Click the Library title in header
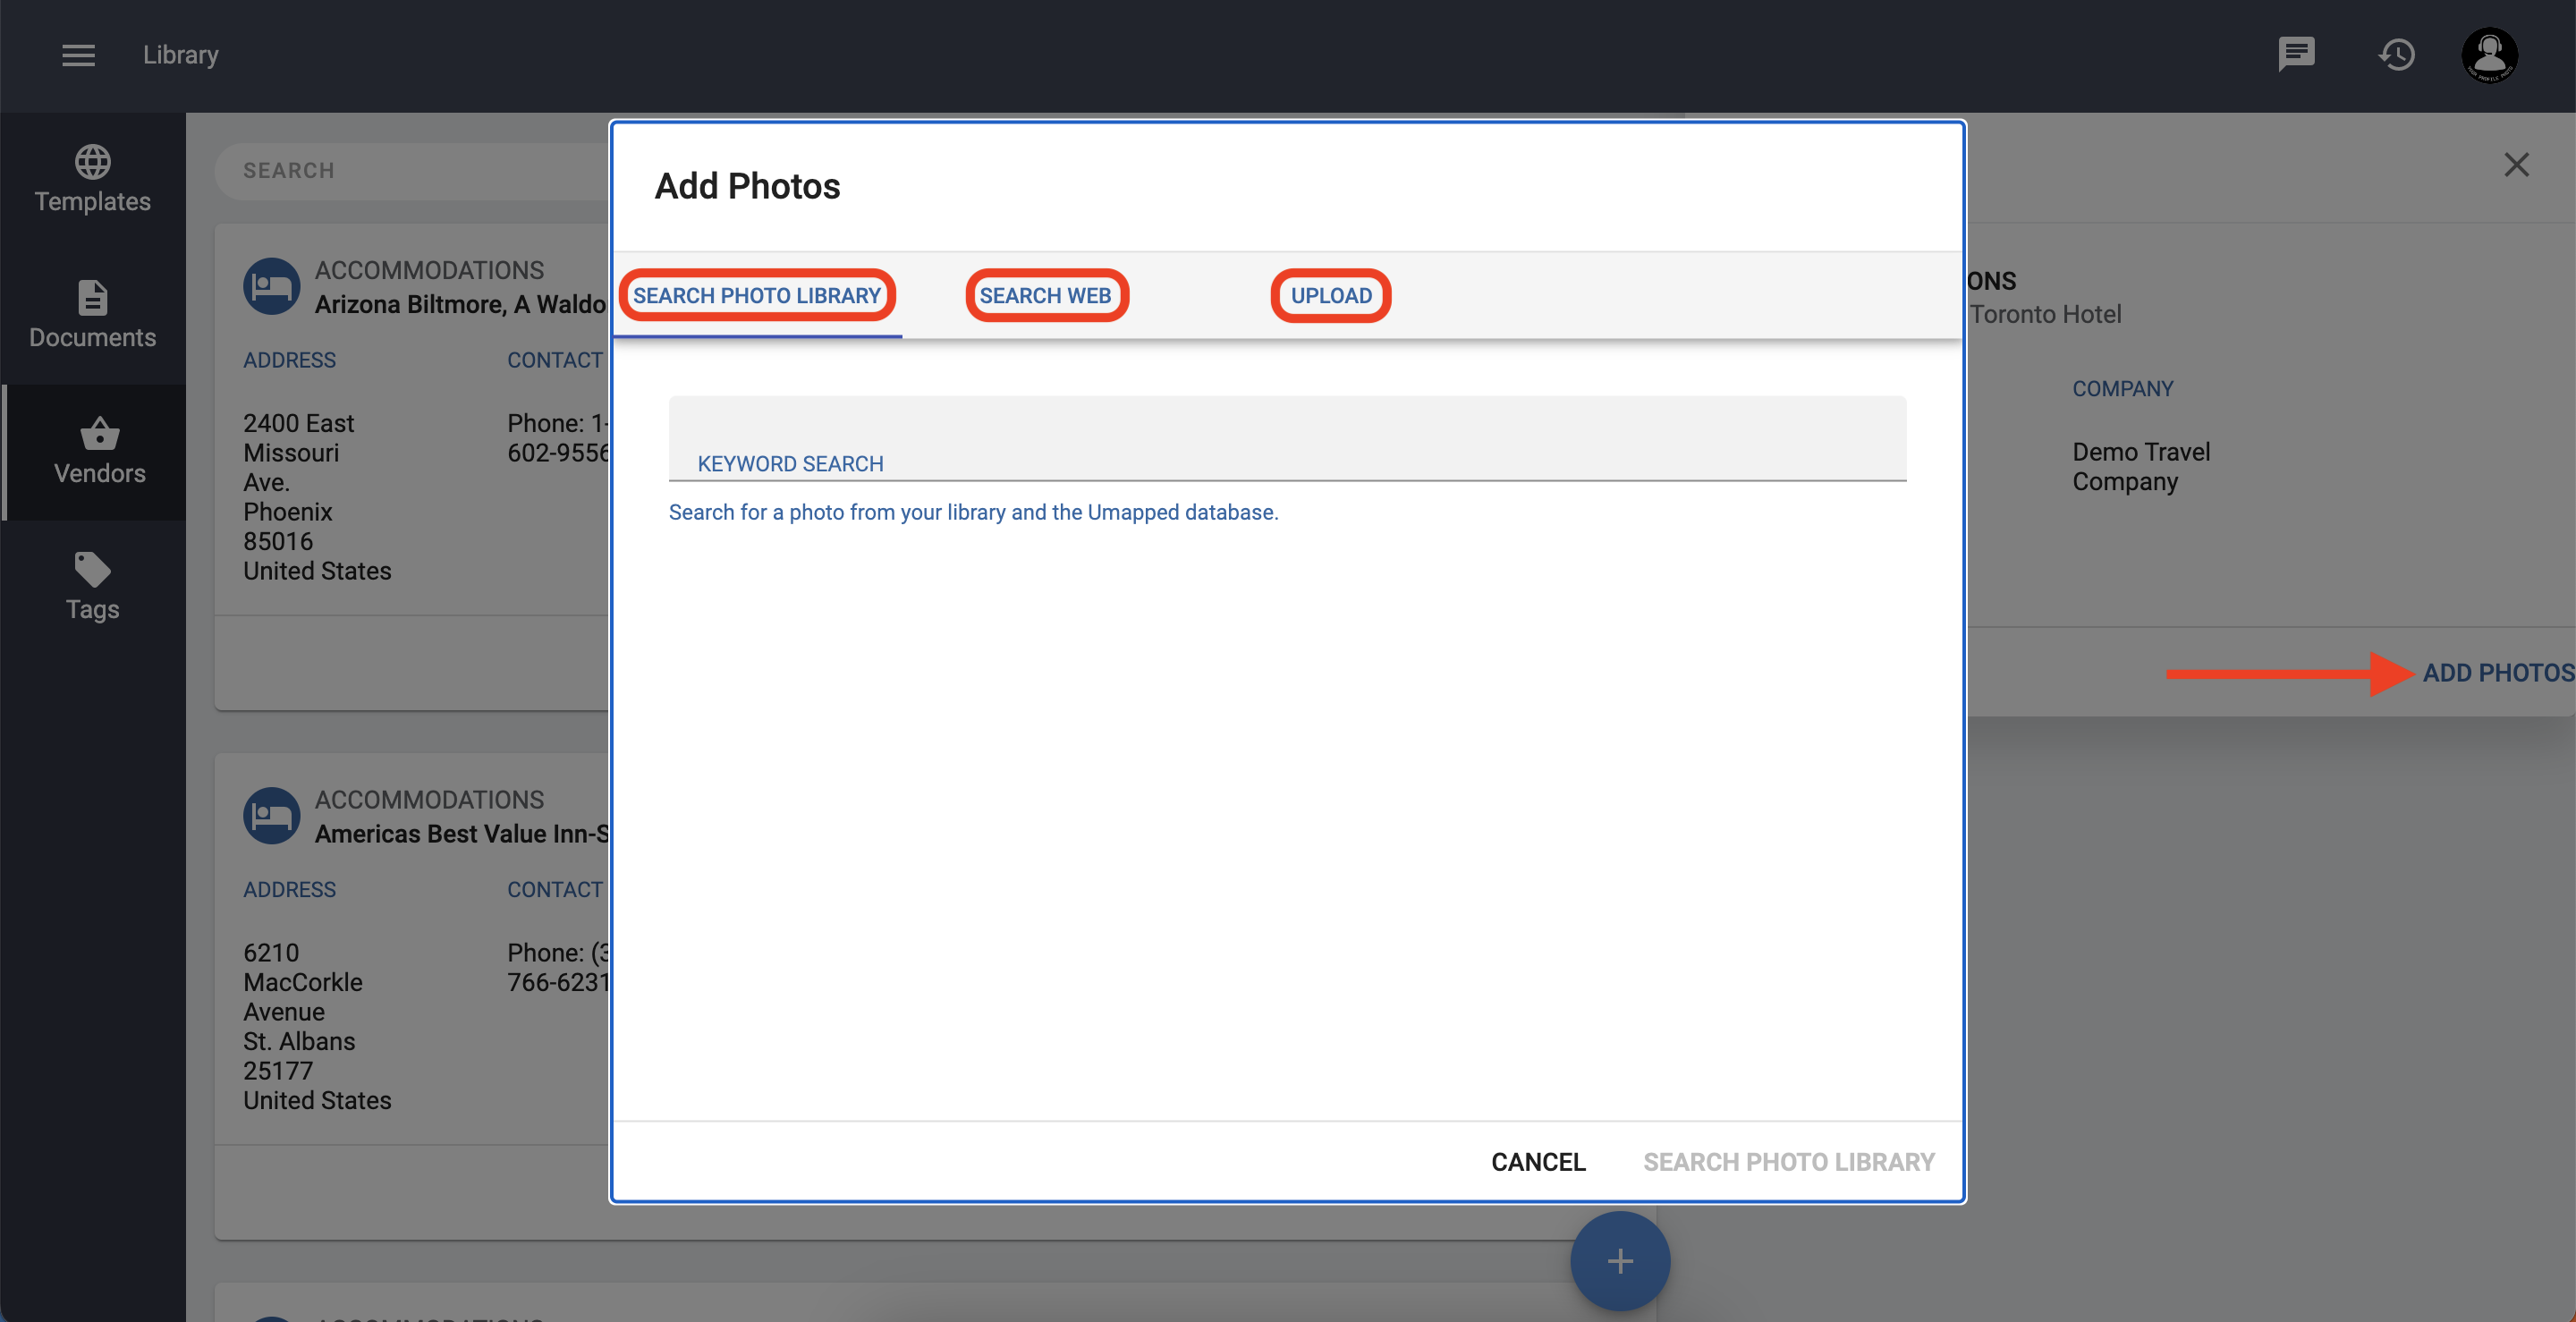The width and height of the screenshot is (2576, 1322). (x=180, y=55)
